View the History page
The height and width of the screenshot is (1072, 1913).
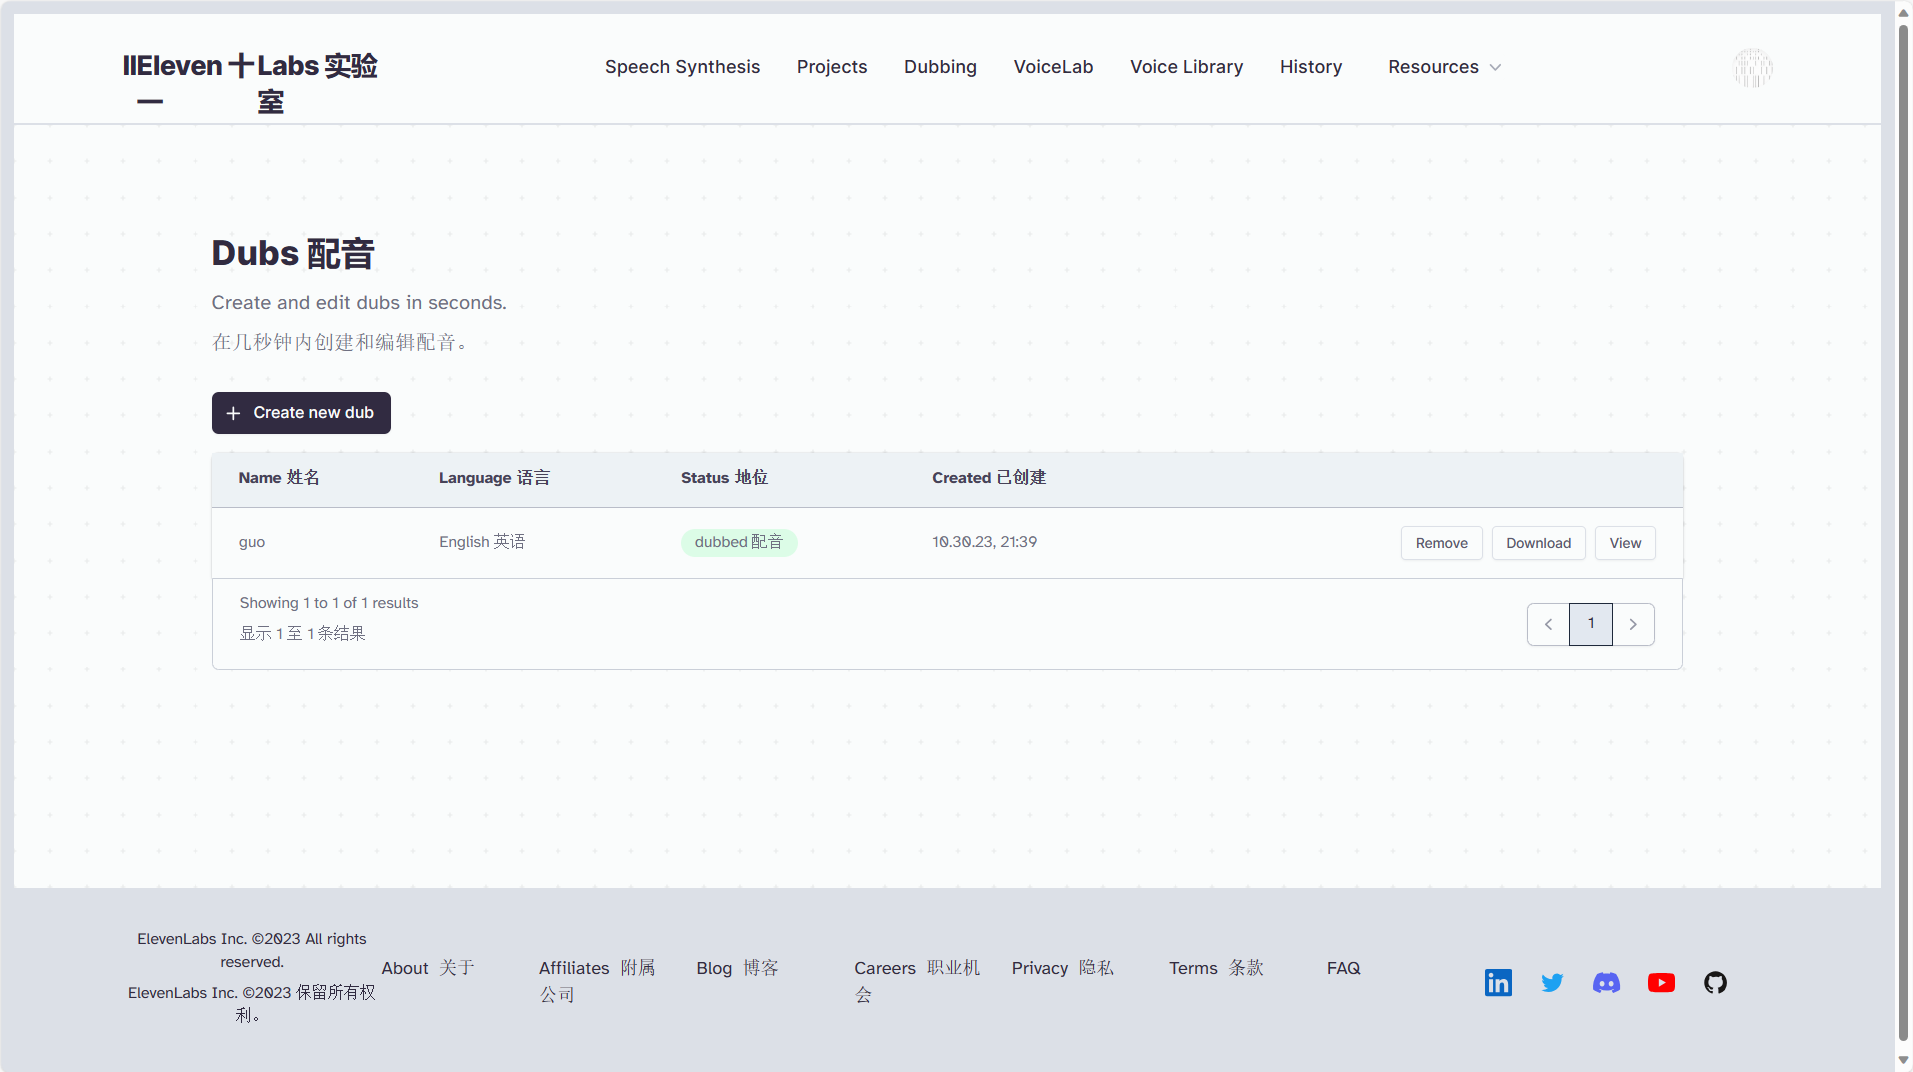[1311, 67]
